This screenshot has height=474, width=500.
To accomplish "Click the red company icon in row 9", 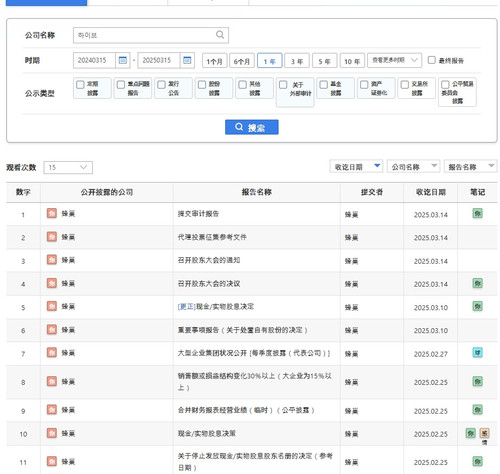I will (x=52, y=410).
